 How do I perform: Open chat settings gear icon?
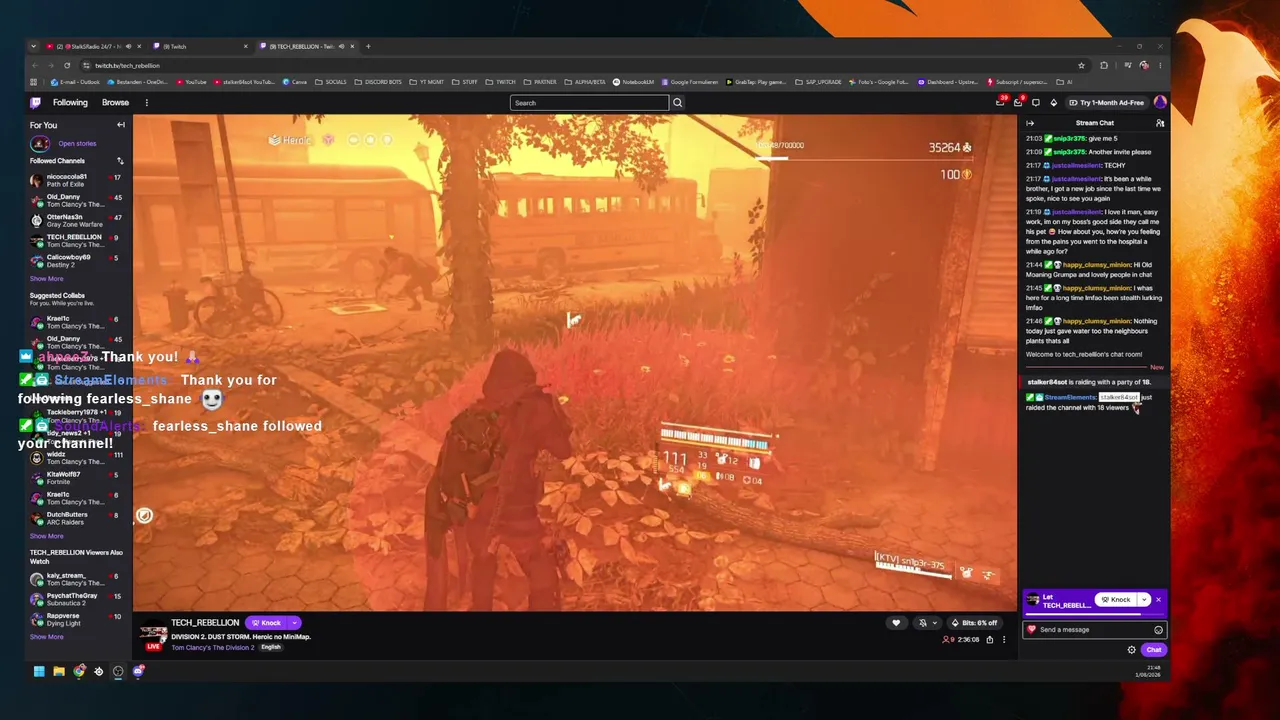(x=1132, y=650)
